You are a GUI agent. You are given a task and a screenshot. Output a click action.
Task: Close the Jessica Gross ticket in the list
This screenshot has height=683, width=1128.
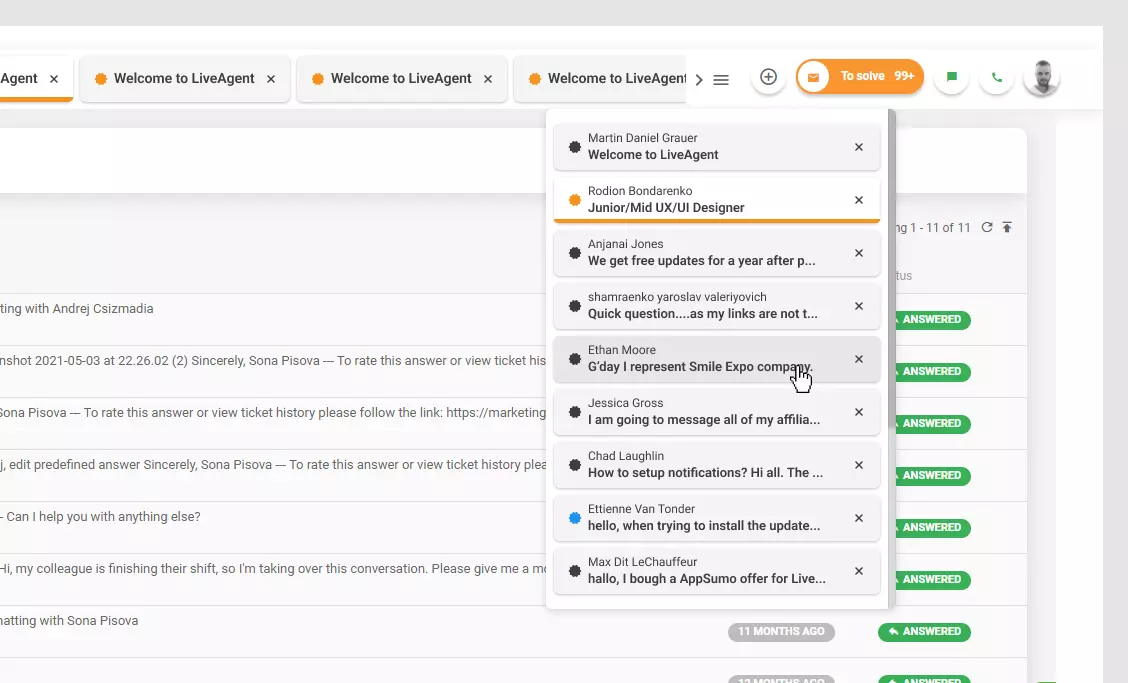coord(858,411)
